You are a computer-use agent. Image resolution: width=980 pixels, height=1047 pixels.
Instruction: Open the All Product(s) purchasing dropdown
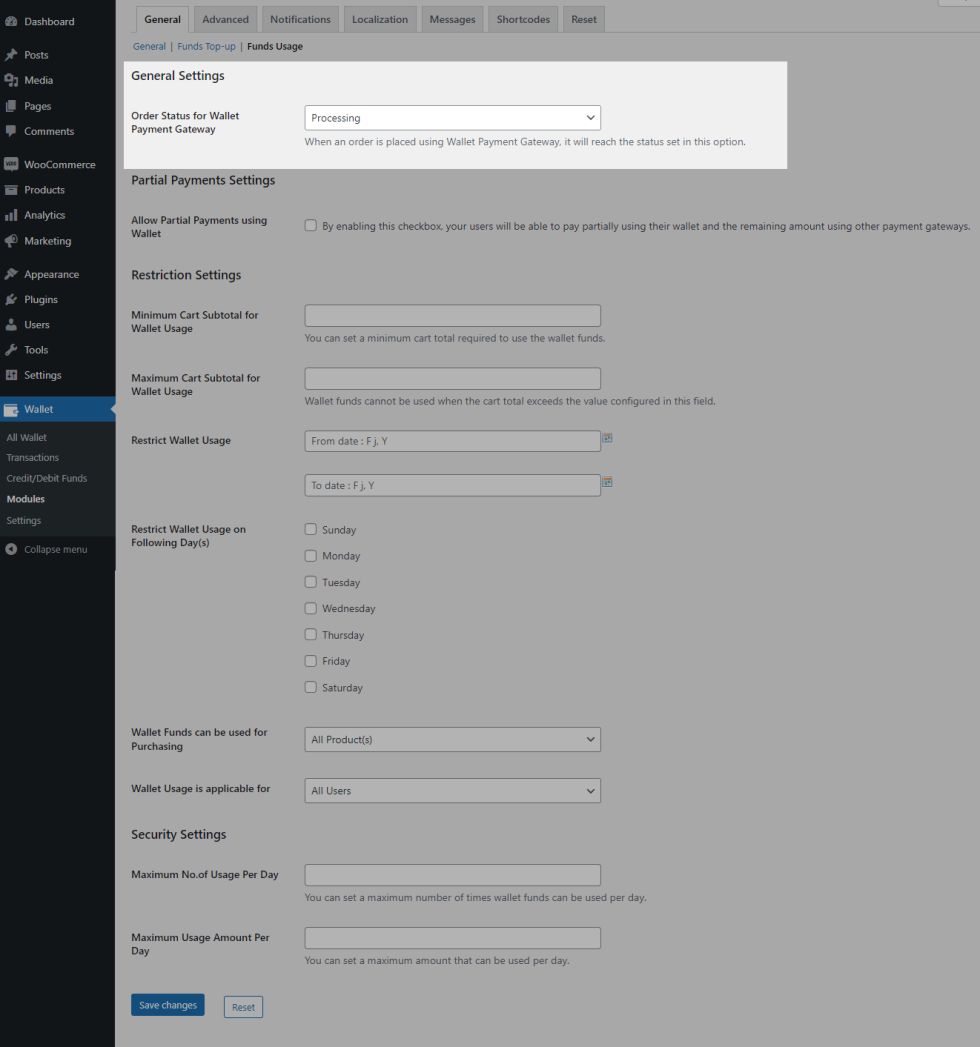coord(453,739)
